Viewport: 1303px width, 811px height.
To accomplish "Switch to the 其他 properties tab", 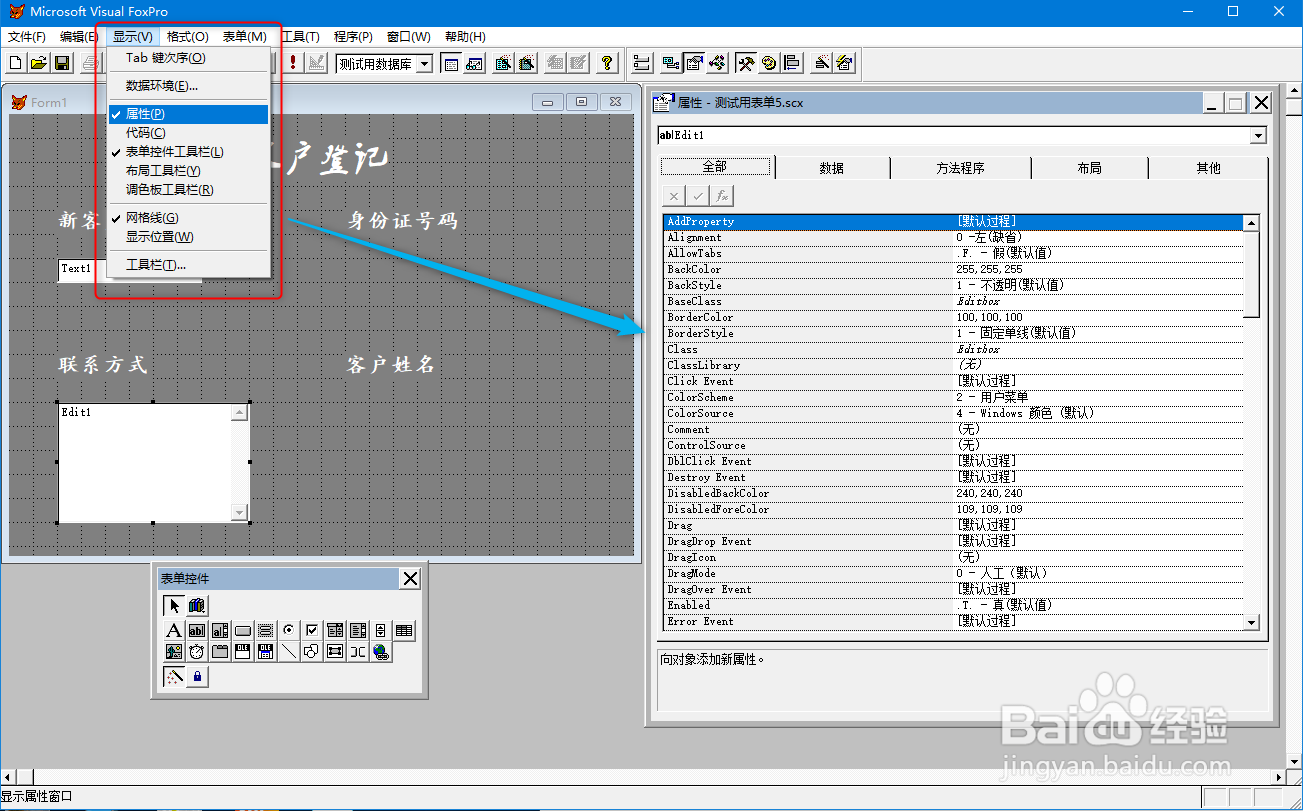I will (x=1208, y=168).
